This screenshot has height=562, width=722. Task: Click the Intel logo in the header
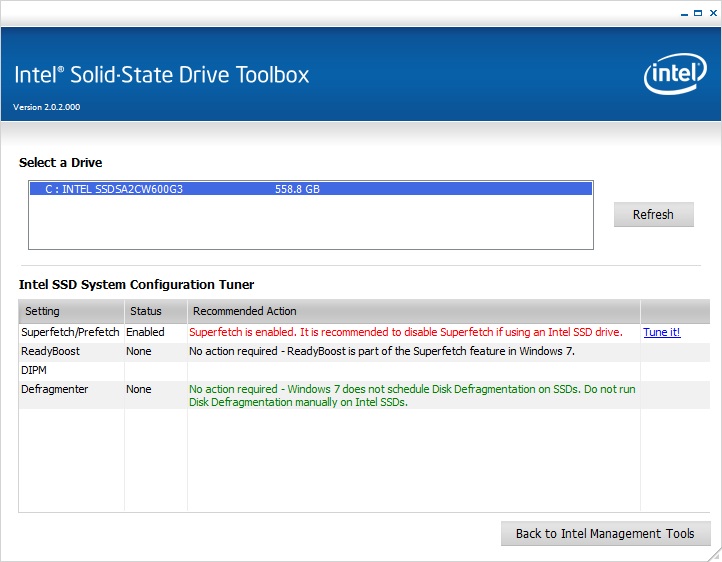(x=675, y=74)
